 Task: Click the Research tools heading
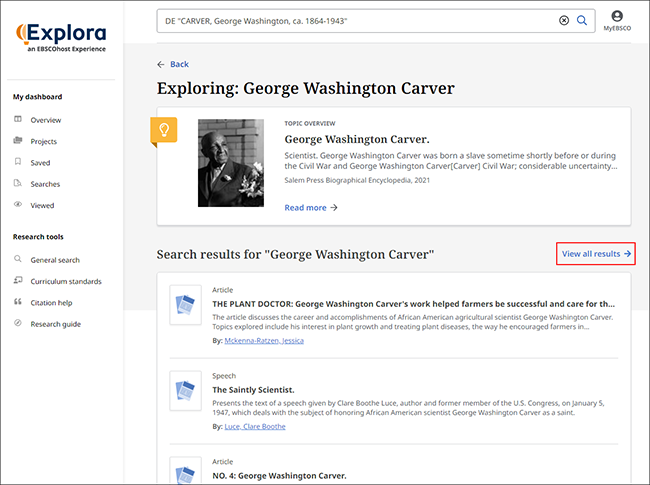[38, 237]
